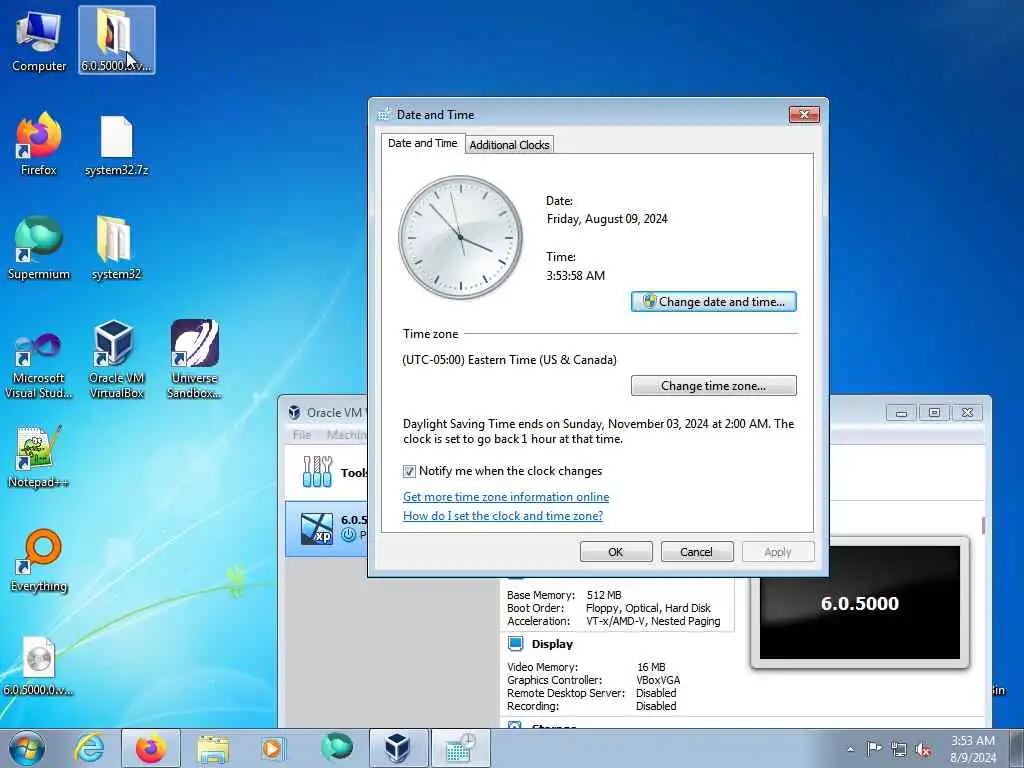
Task: Select the system32 folder icon
Action: (x=116, y=248)
